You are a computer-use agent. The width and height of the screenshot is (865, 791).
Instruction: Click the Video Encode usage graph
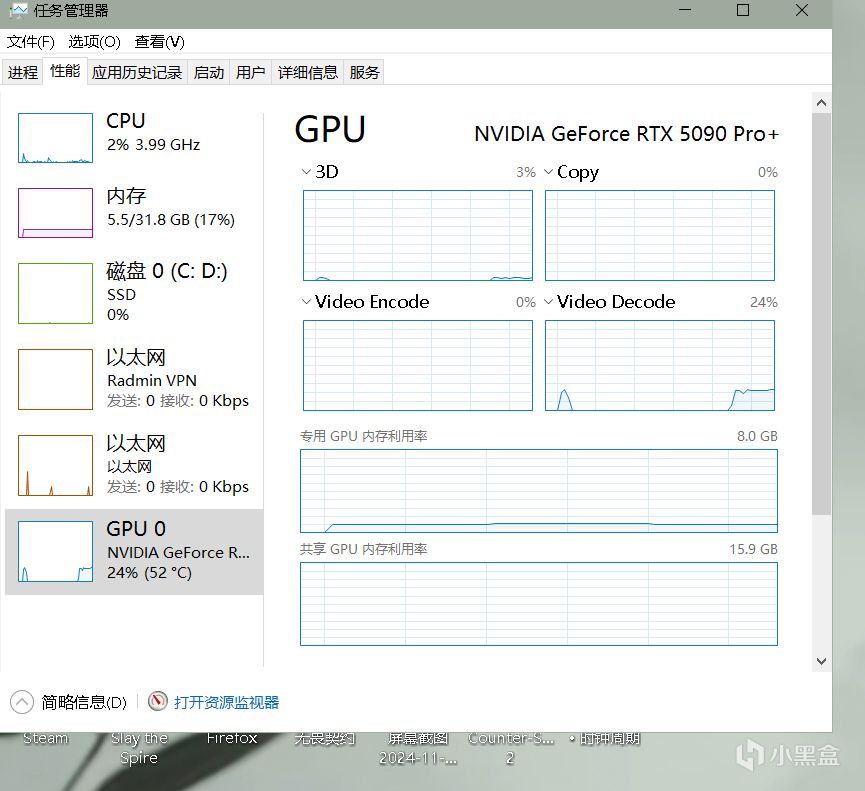coord(418,365)
